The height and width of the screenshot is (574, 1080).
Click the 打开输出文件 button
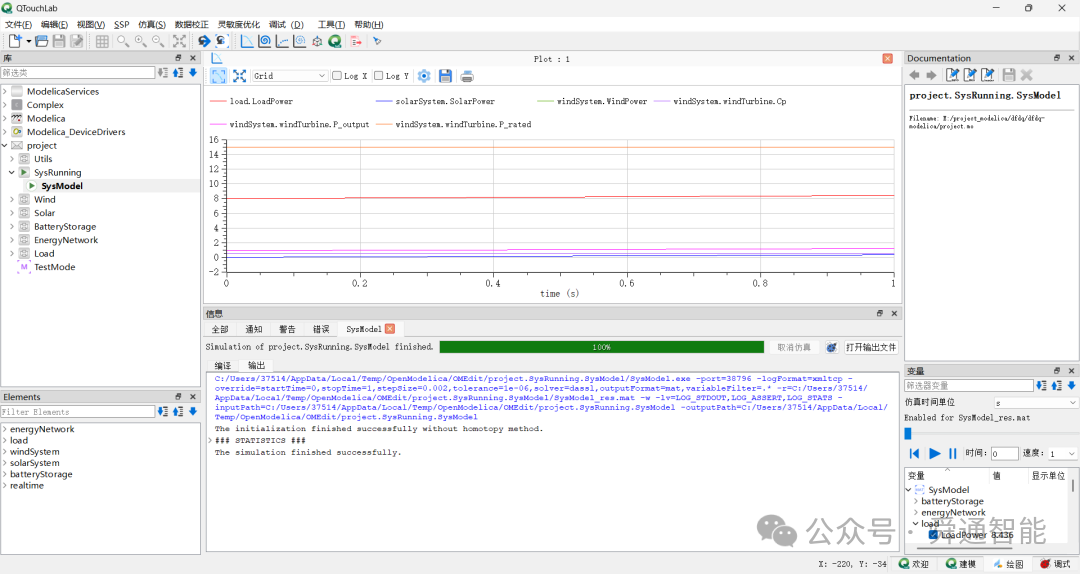click(x=871, y=347)
